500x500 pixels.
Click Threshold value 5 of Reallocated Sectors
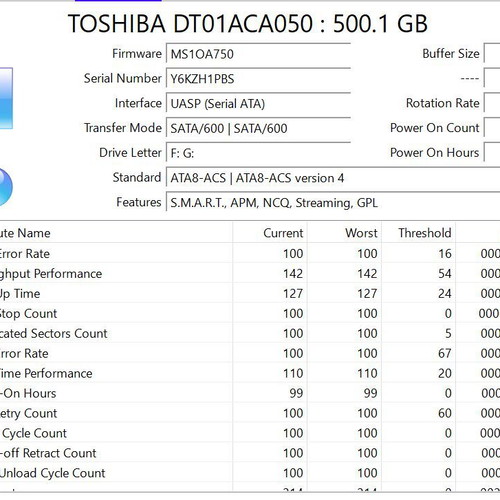(448, 333)
